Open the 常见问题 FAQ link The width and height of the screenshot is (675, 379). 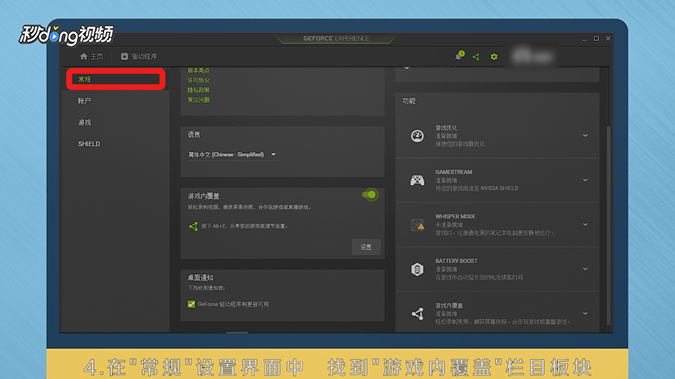(x=198, y=100)
